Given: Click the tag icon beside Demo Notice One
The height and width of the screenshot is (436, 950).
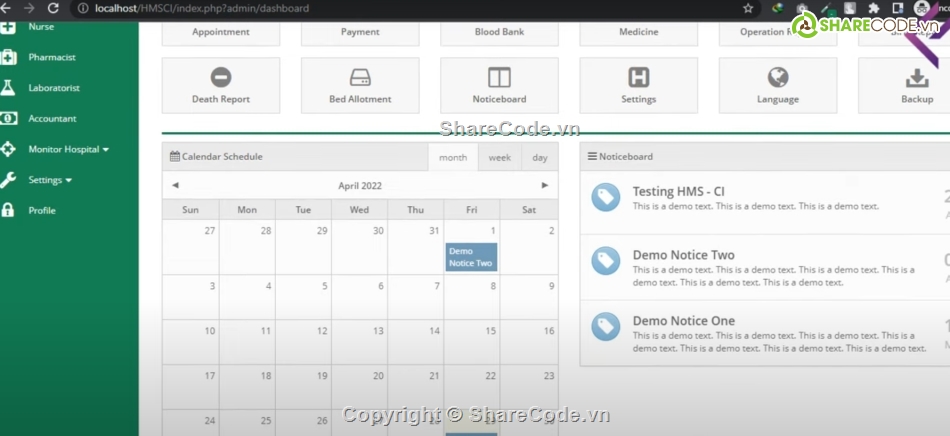Looking at the screenshot, I should 606,326.
